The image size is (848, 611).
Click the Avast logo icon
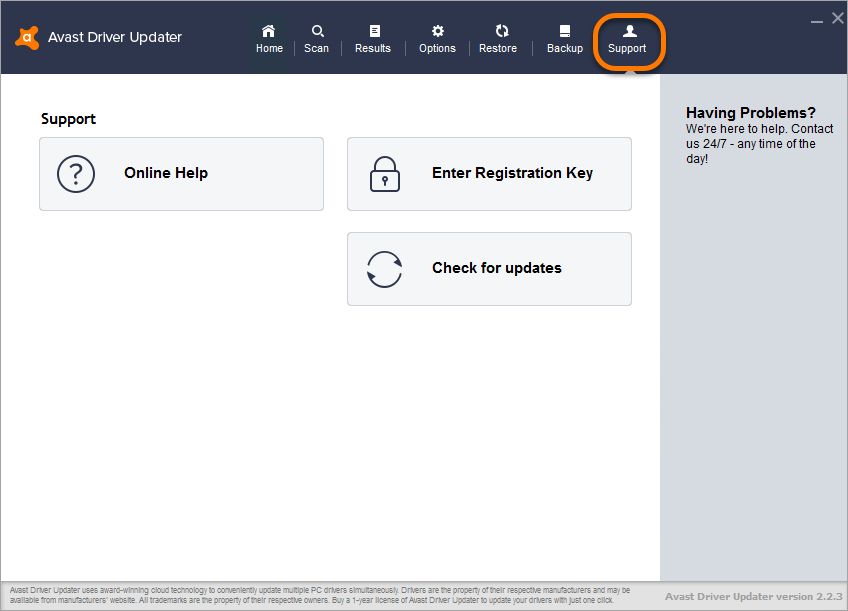27,37
